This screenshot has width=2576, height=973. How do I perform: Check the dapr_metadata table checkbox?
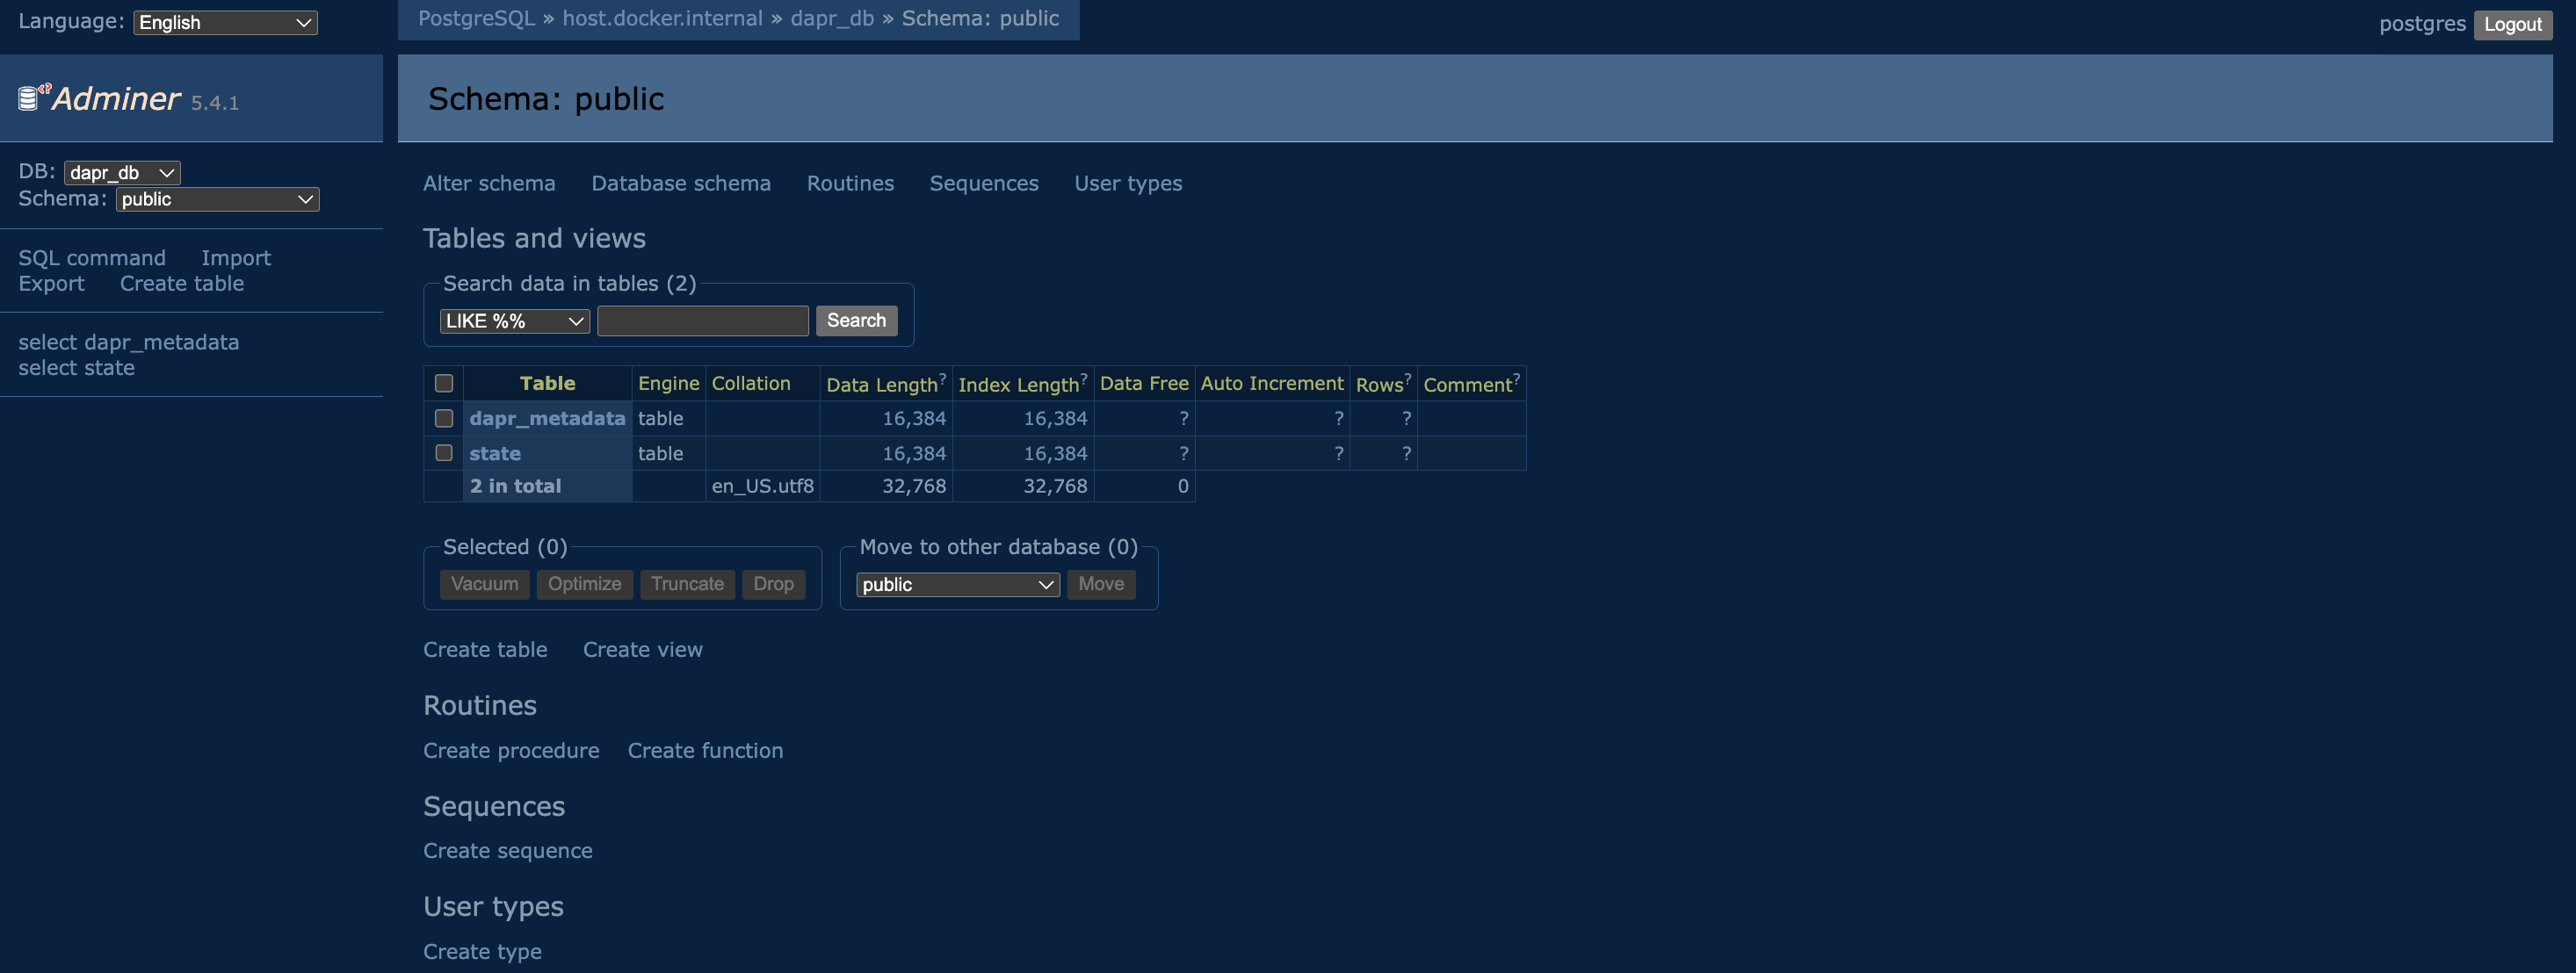(444, 418)
